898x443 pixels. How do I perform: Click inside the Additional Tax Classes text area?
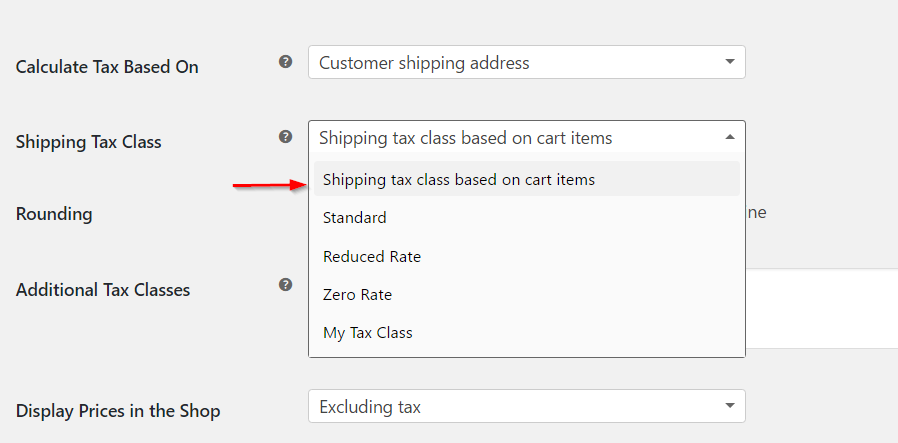(821, 308)
